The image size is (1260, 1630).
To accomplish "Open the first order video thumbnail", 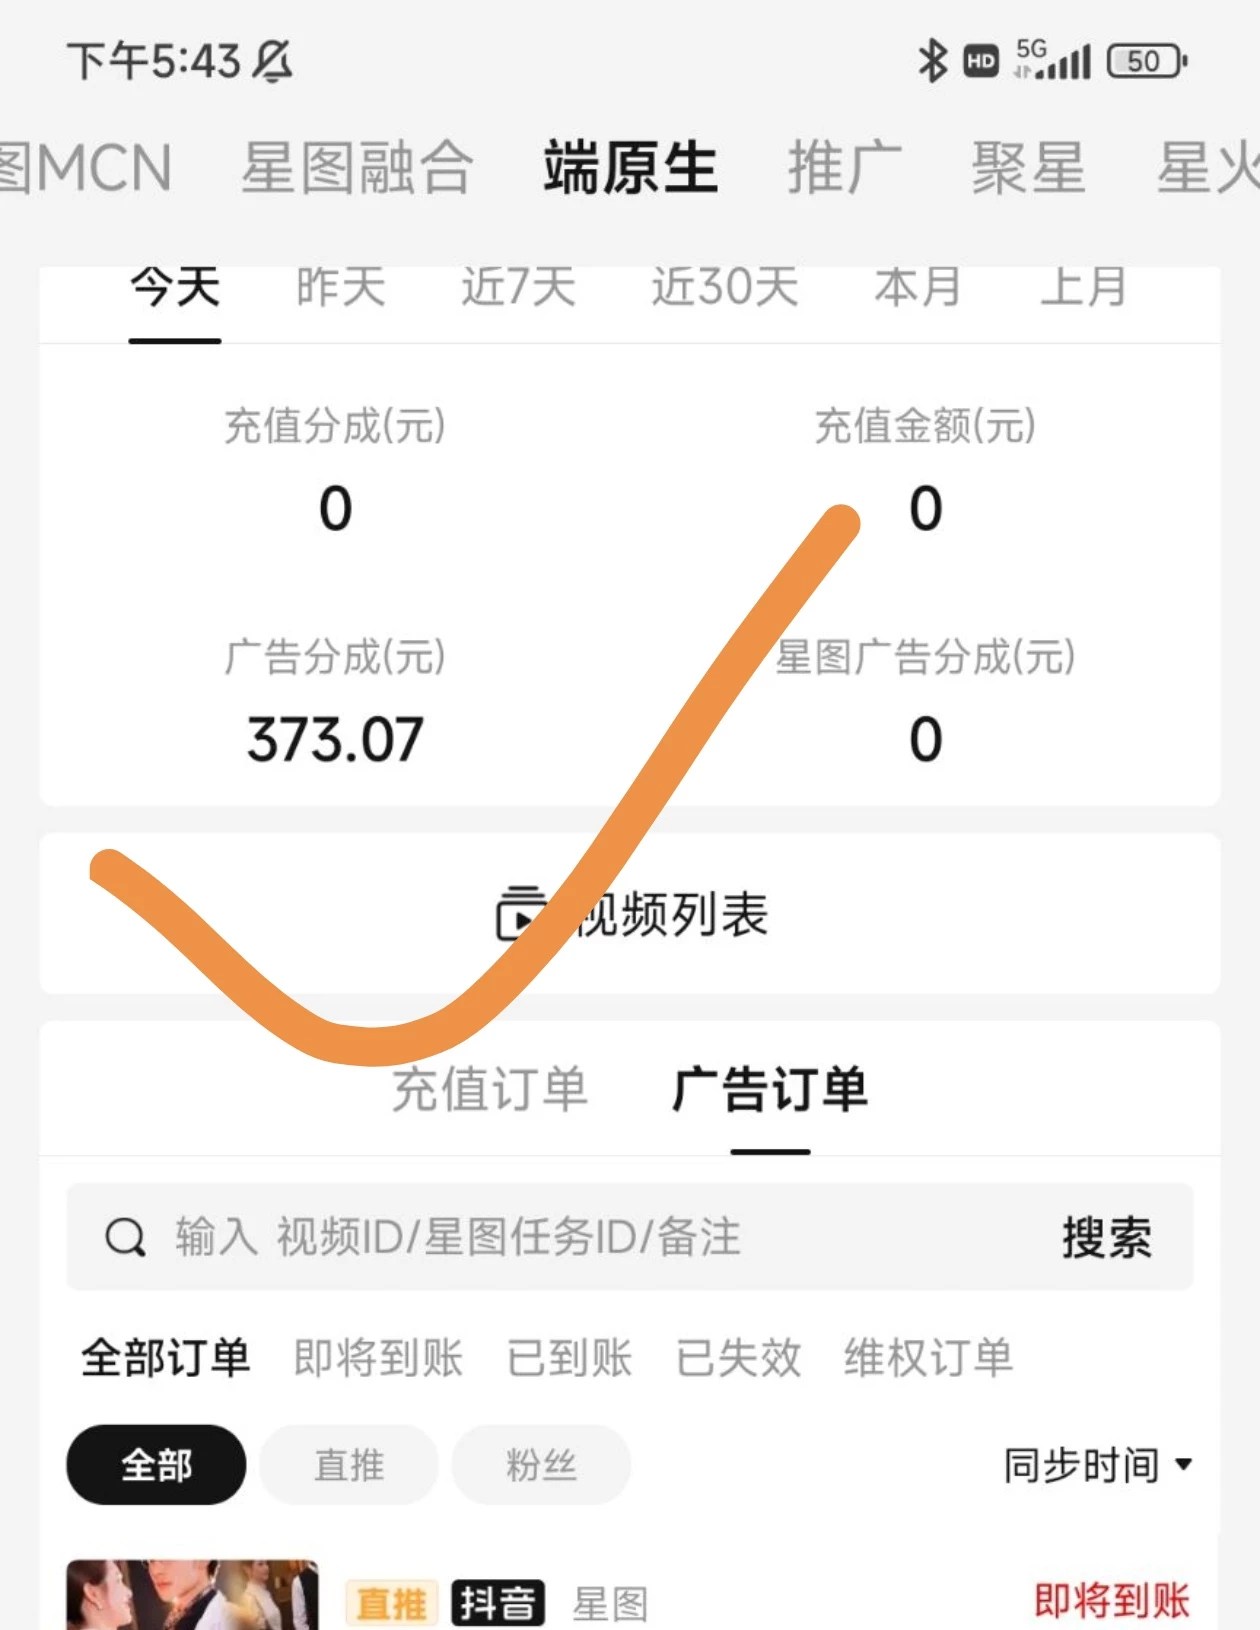I will pyautogui.click(x=192, y=1595).
